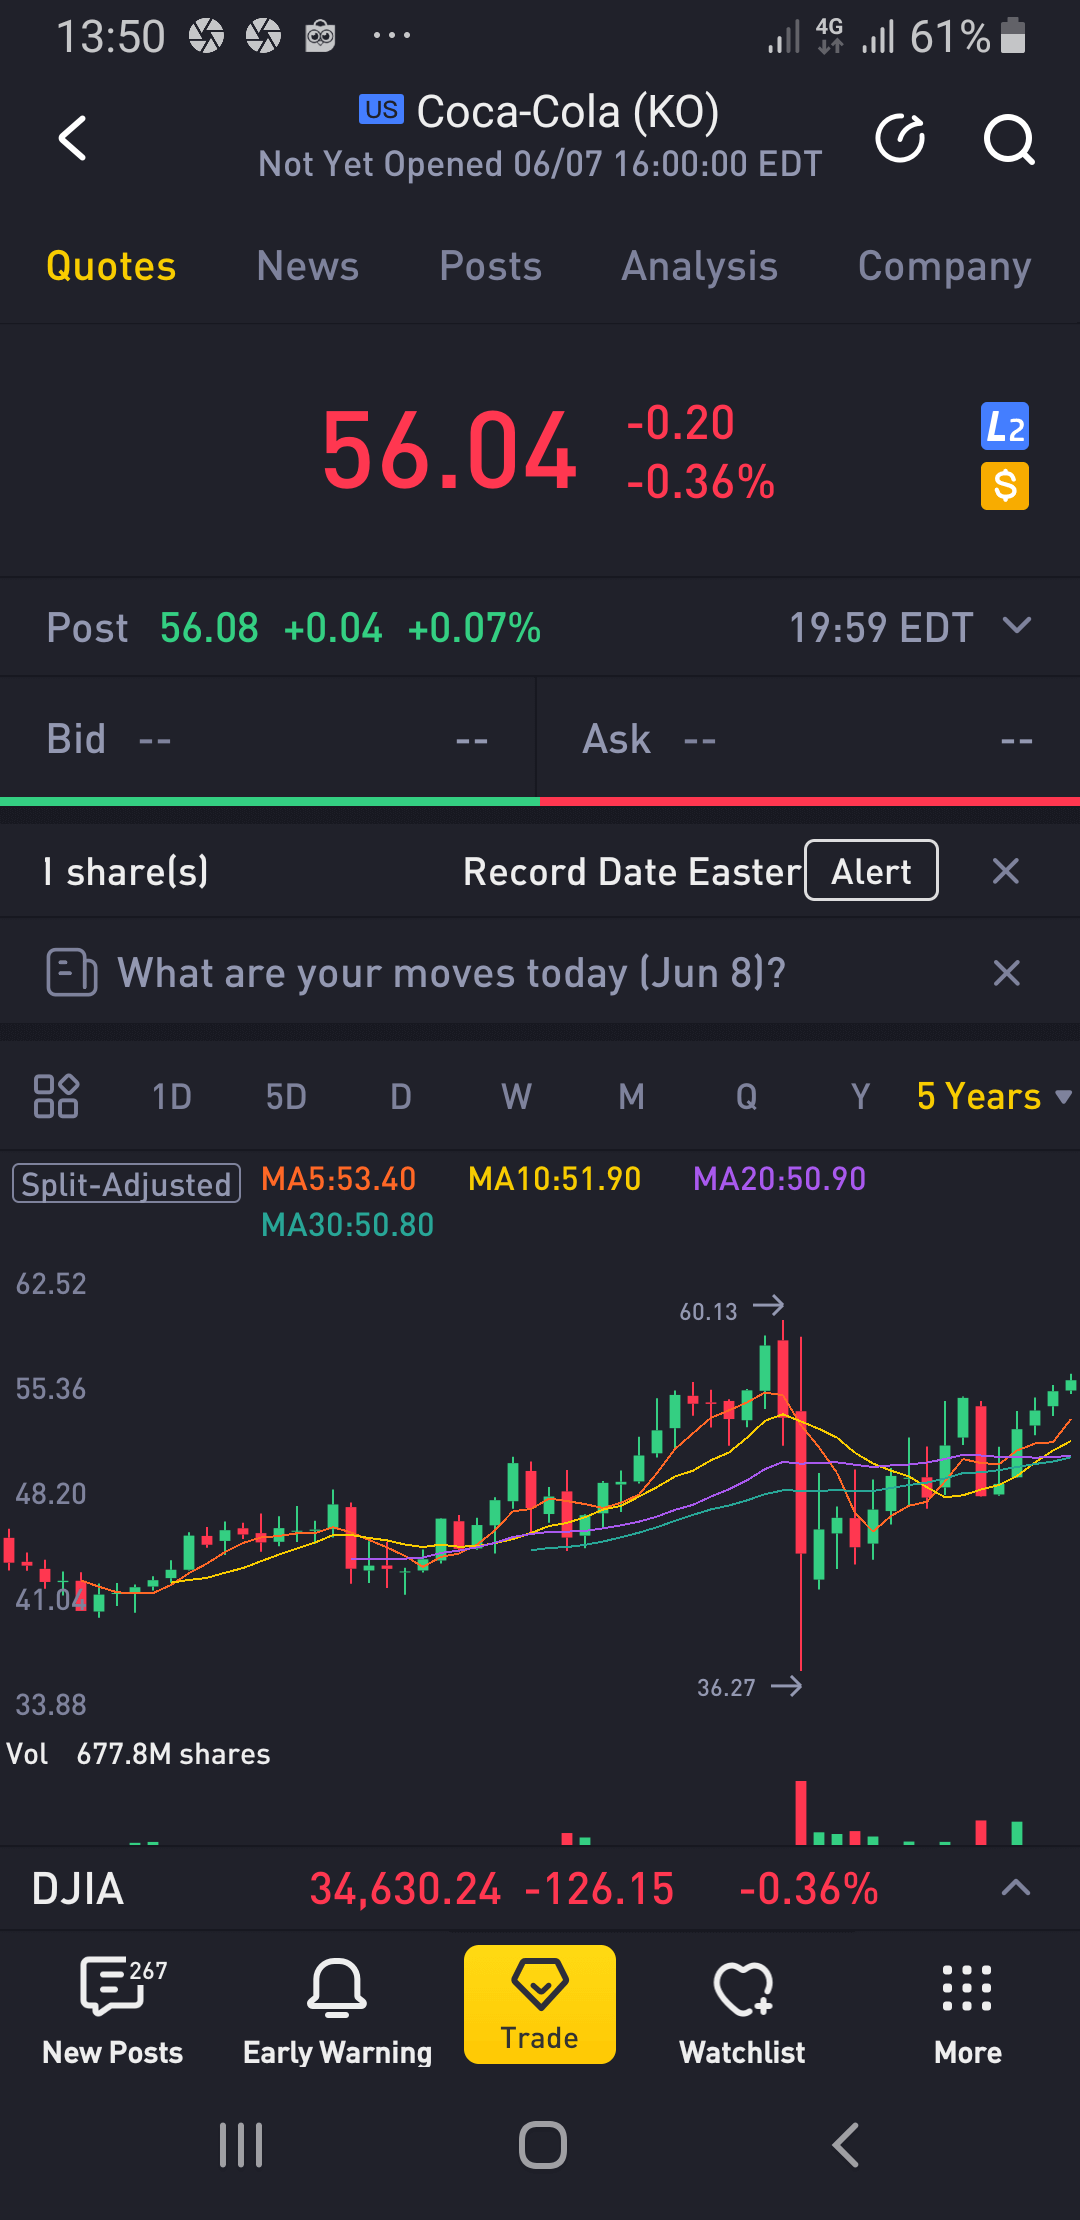Select the 5D chart period
Viewport: 1080px width, 2220px height.
coord(286,1097)
